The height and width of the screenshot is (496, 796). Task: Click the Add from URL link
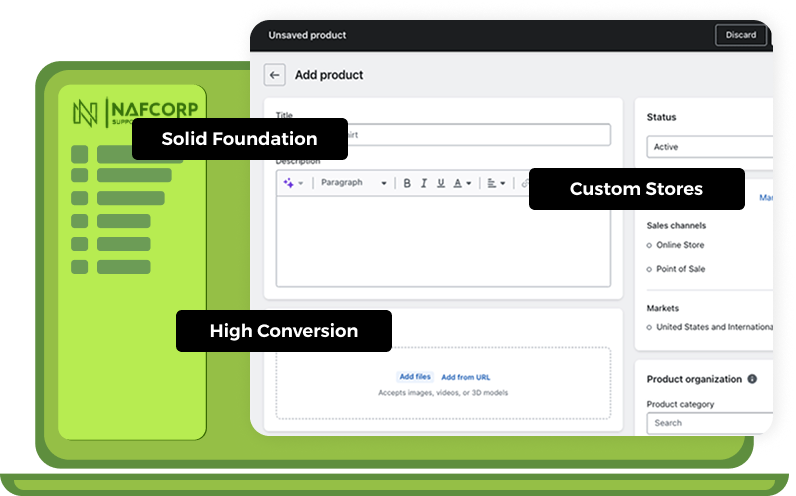(x=466, y=377)
